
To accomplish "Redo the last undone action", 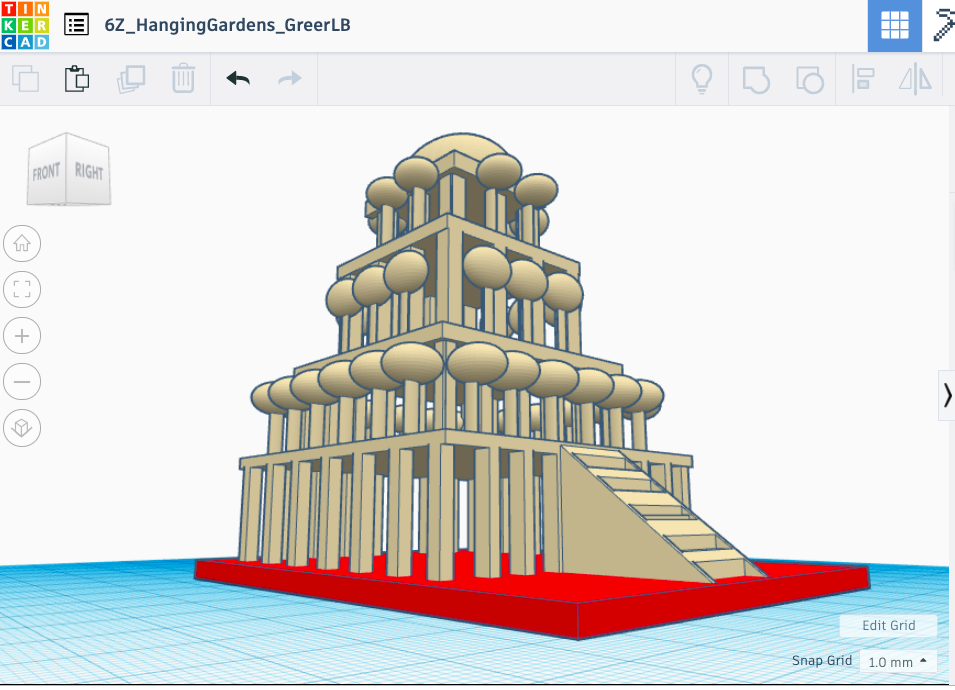I will (x=290, y=79).
